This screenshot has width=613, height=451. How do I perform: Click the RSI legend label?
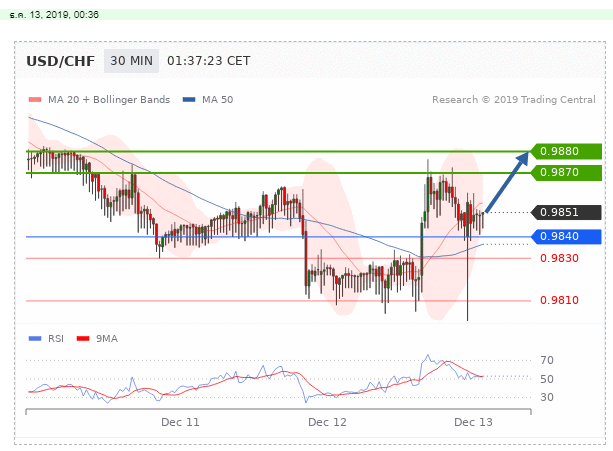(56, 338)
